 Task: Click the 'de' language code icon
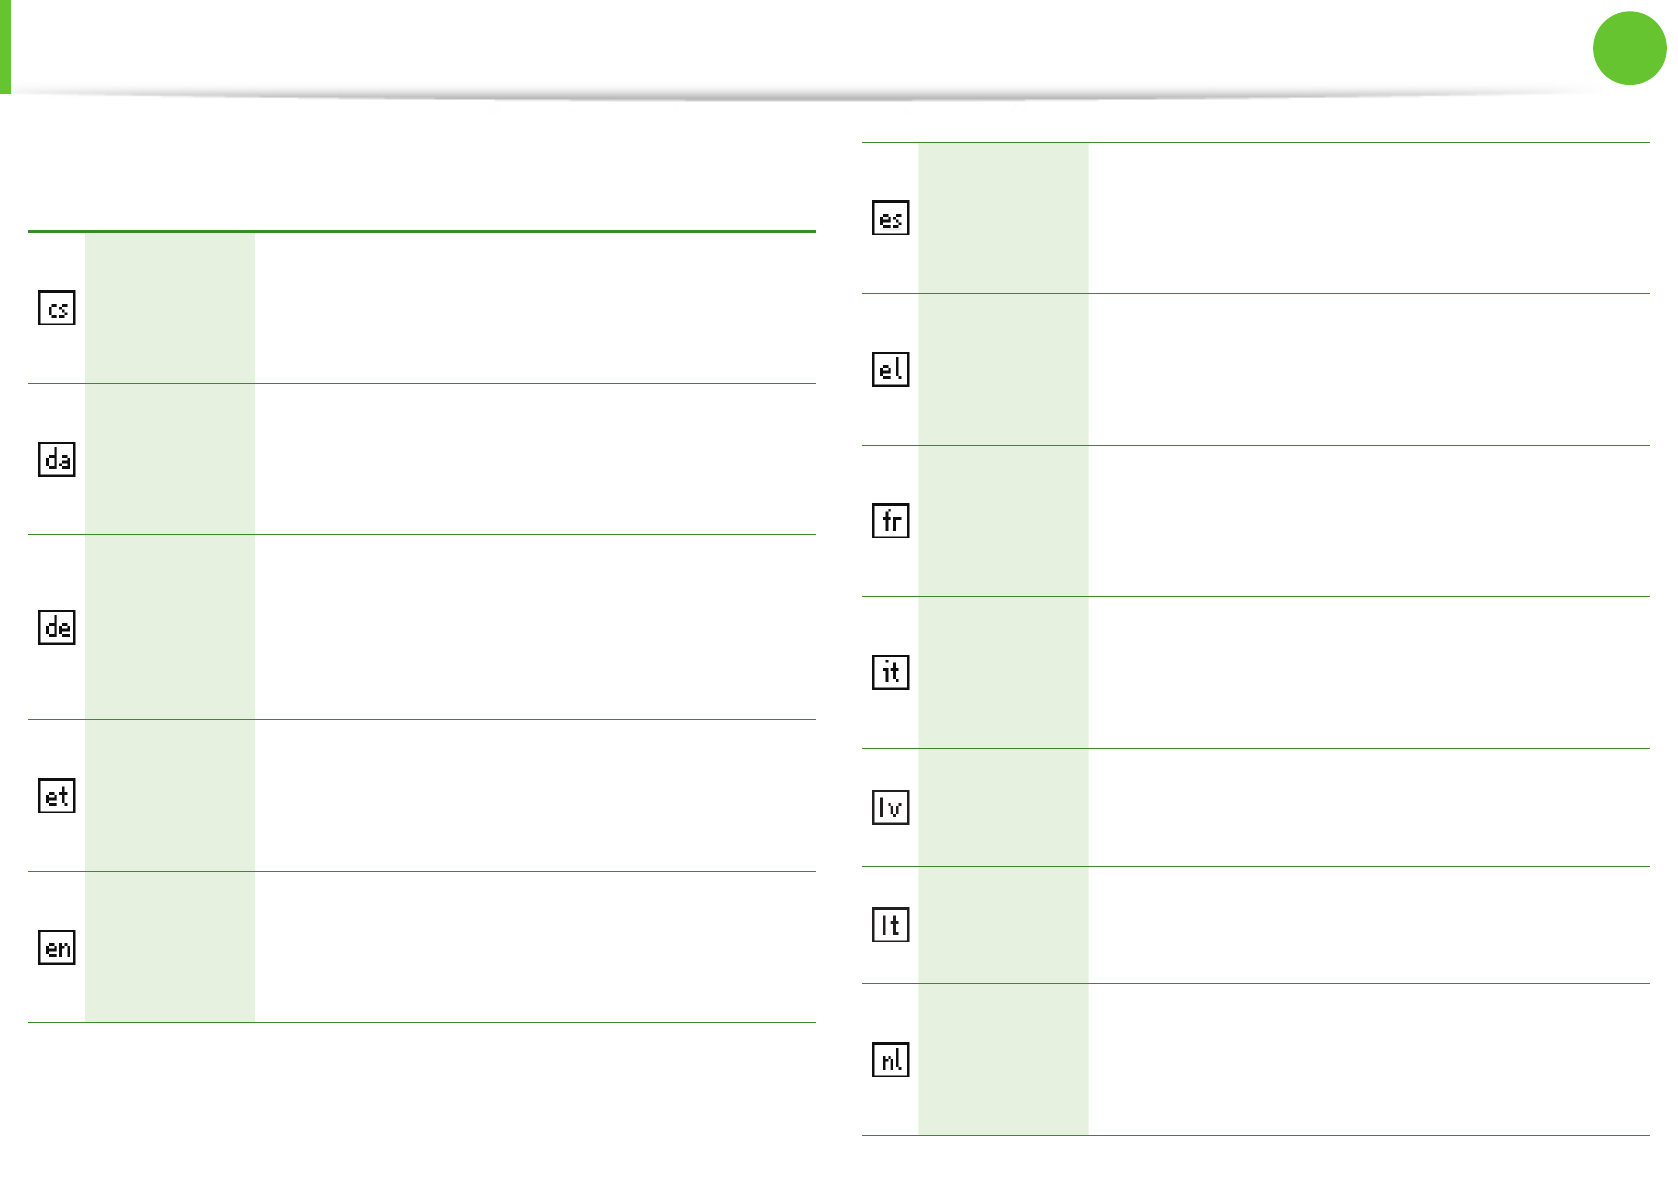tap(57, 627)
